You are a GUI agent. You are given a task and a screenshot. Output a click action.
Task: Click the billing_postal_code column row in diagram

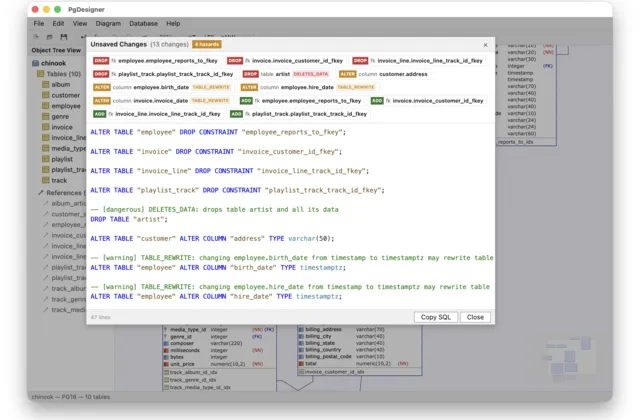360,356
